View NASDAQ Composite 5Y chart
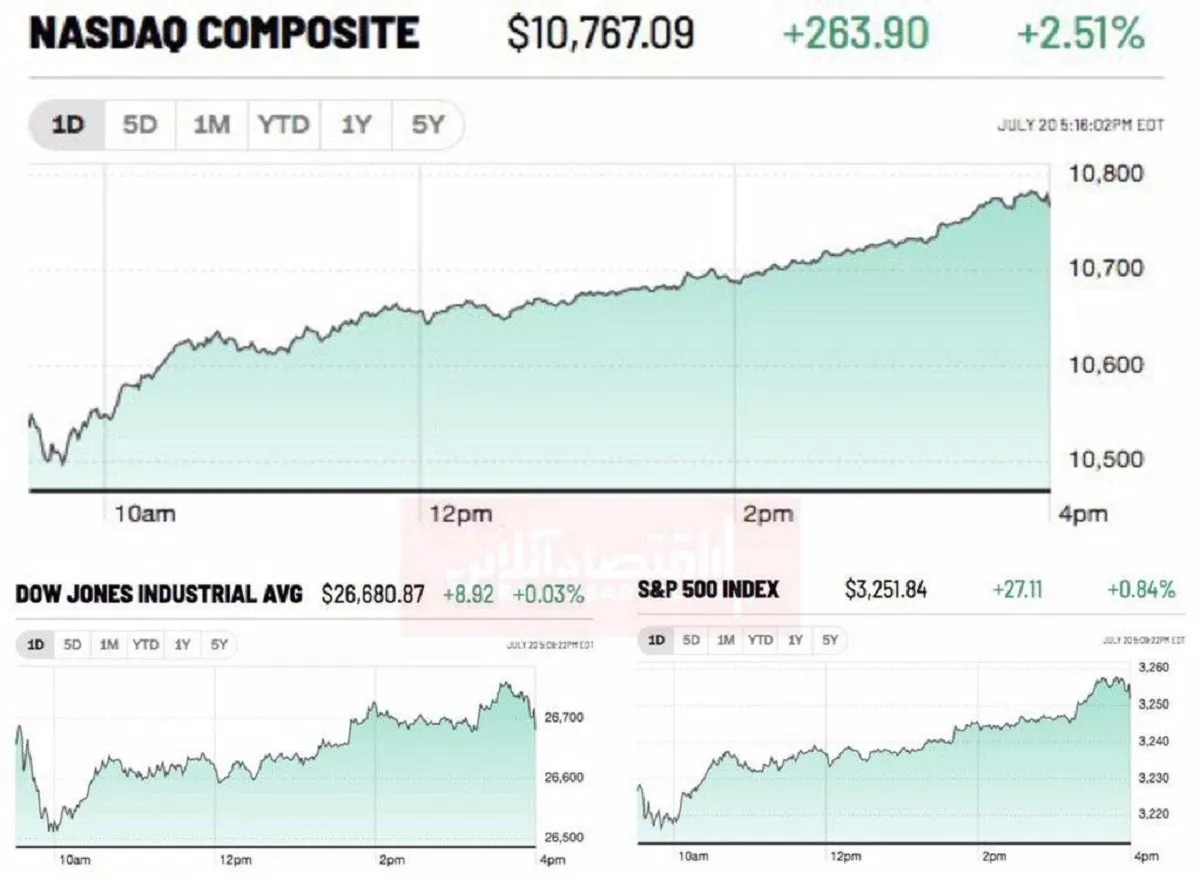 pyautogui.click(x=427, y=125)
